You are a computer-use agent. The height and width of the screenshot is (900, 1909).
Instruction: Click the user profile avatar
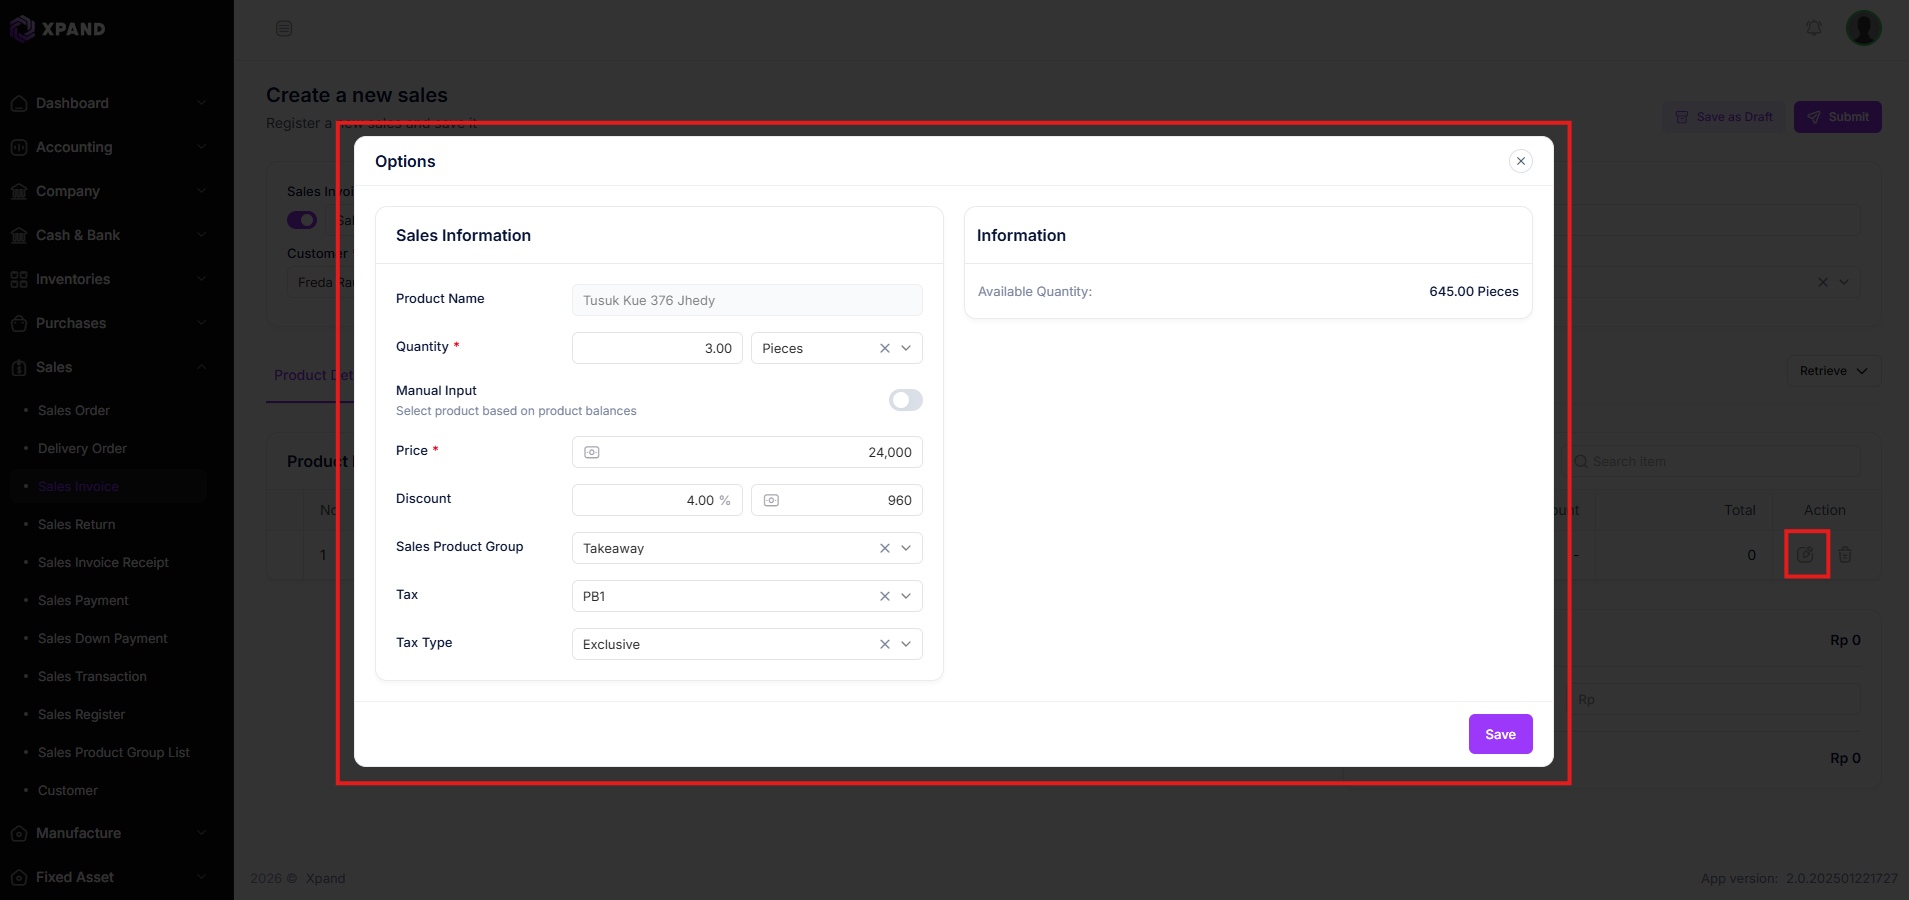click(1863, 28)
